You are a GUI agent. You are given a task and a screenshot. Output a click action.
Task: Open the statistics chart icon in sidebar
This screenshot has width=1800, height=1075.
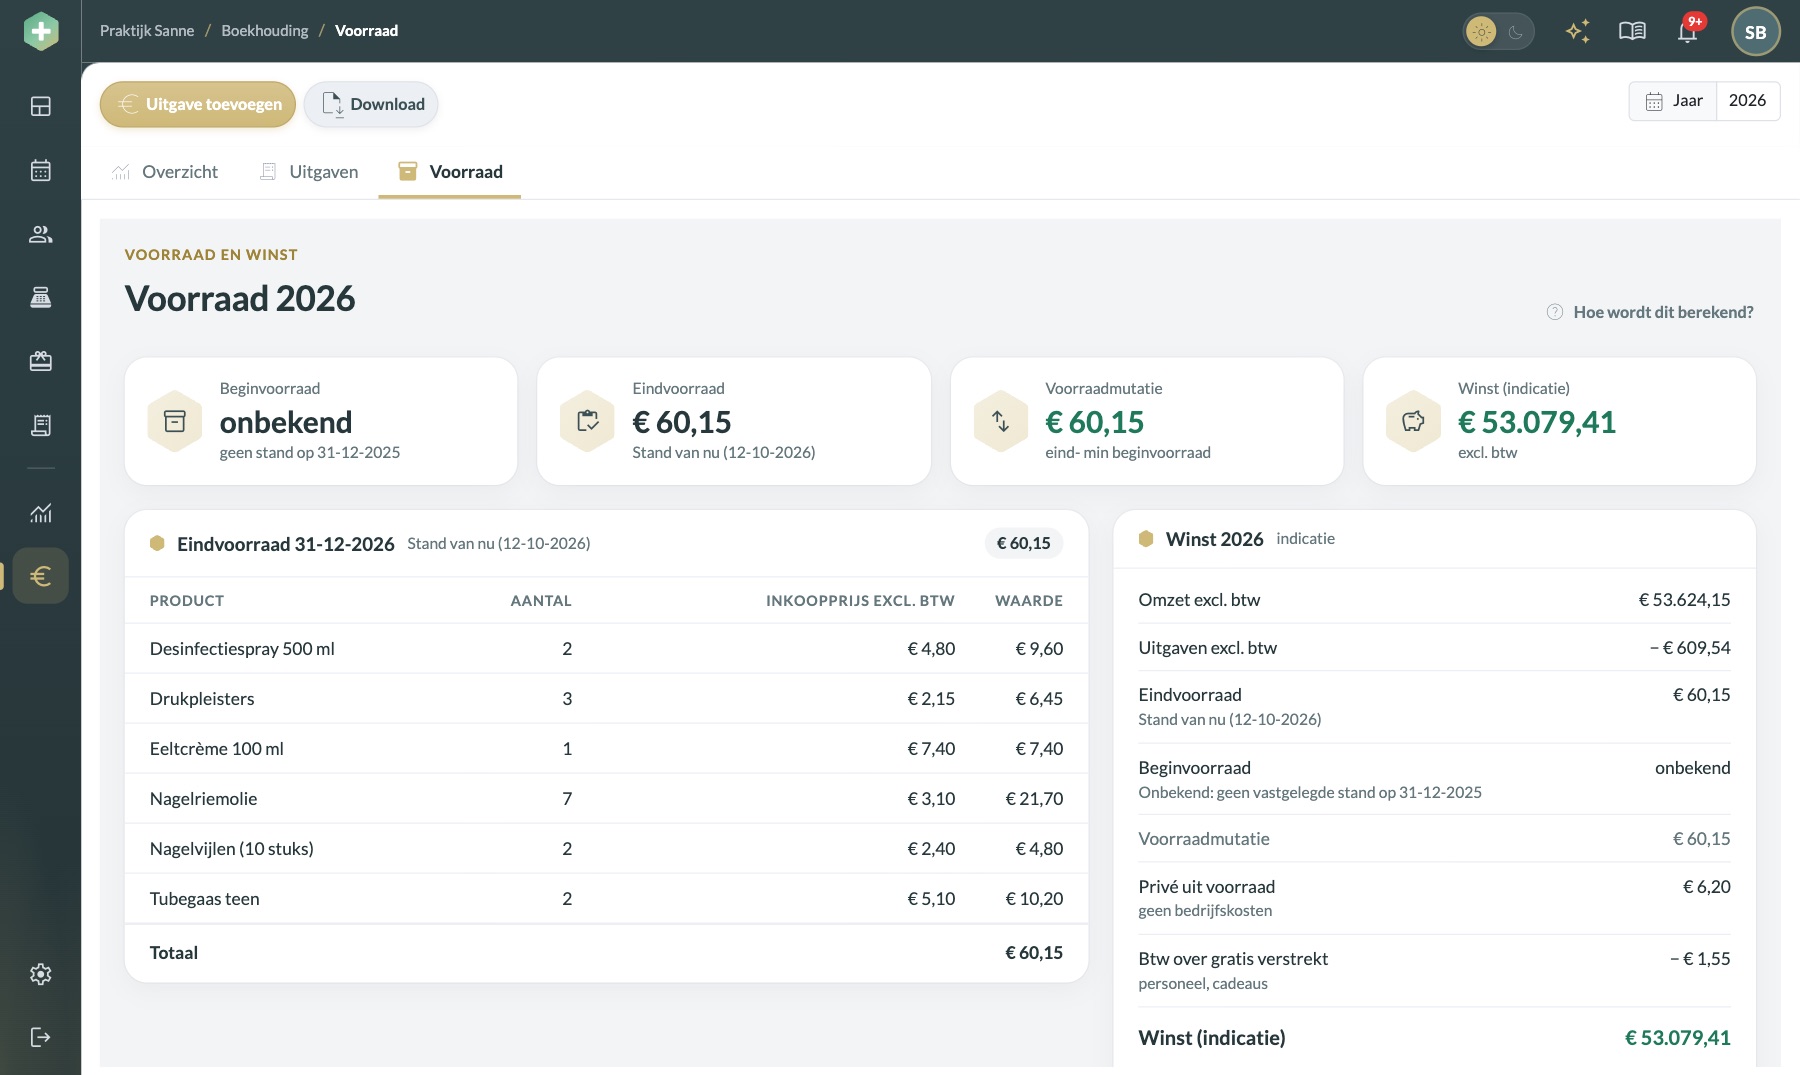point(40,513)
